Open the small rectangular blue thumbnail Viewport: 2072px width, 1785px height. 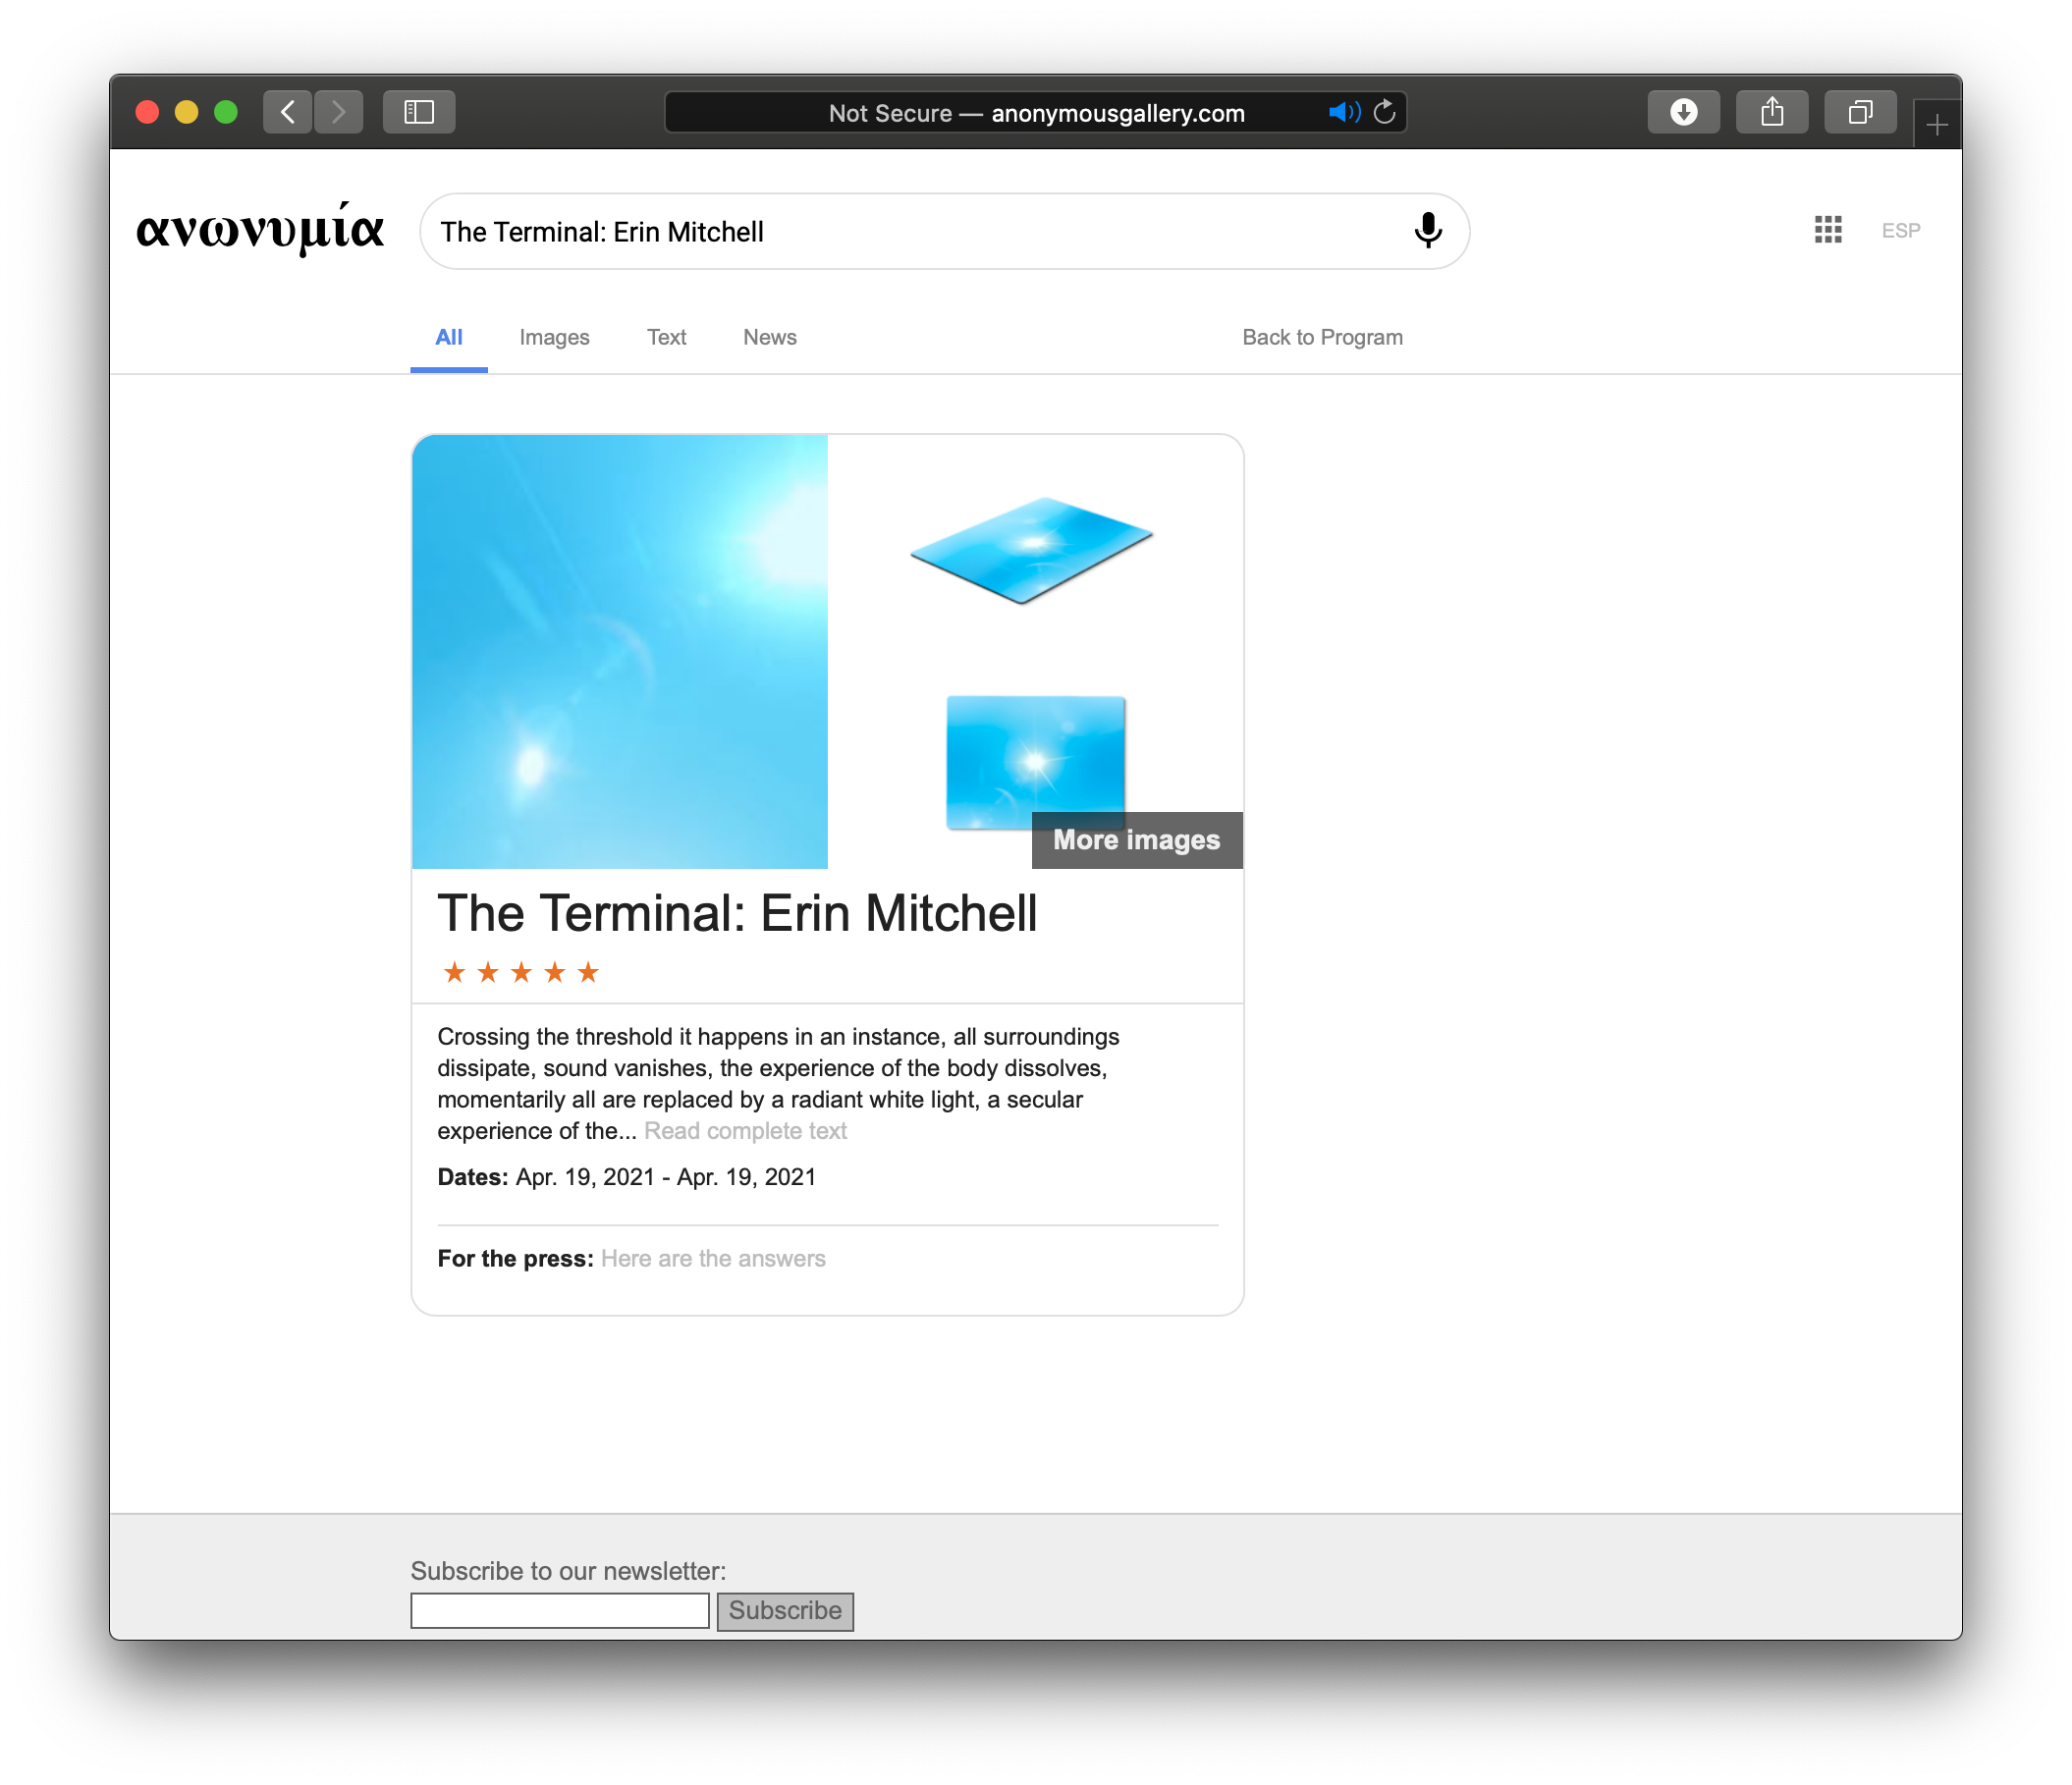click(x=1036, y=762)
